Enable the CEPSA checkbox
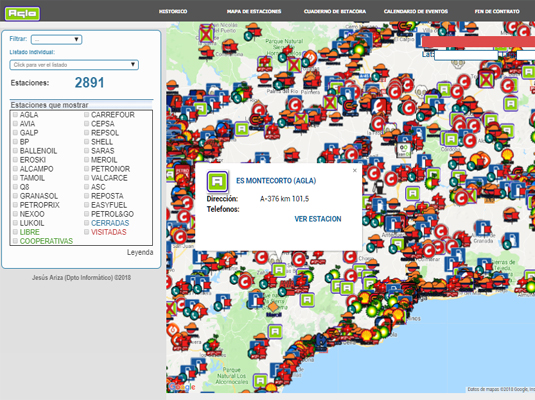 pyautogui.click(x=87, y=124)
